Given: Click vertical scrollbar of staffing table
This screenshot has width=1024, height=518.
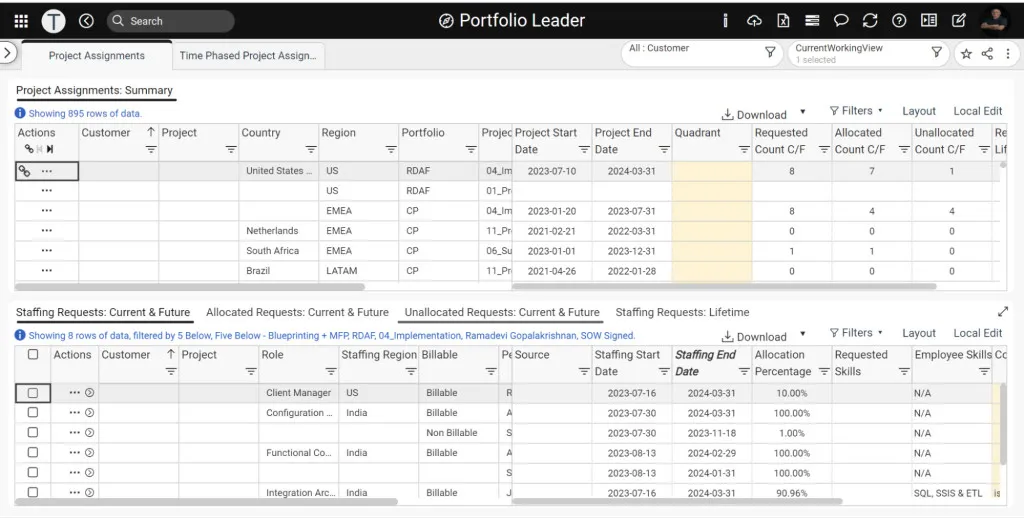Looking at the screenshot, I should coord(1002,425).
